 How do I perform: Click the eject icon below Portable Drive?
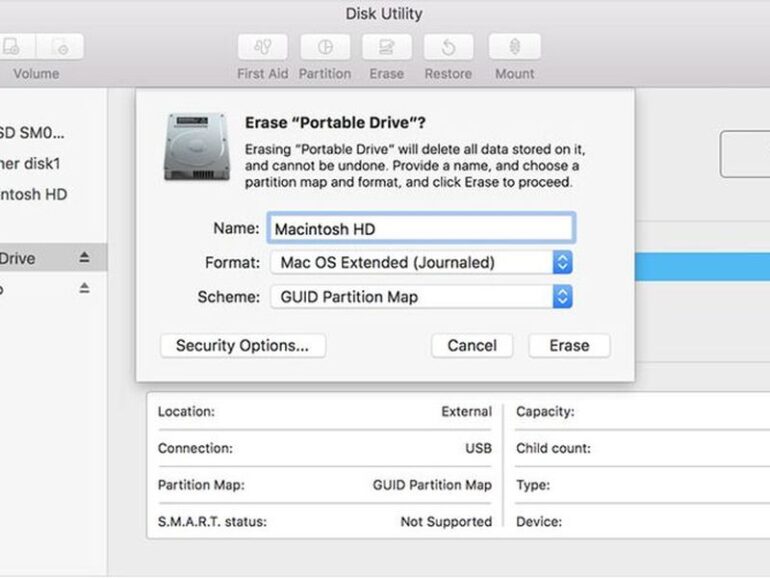click(84, 288)
